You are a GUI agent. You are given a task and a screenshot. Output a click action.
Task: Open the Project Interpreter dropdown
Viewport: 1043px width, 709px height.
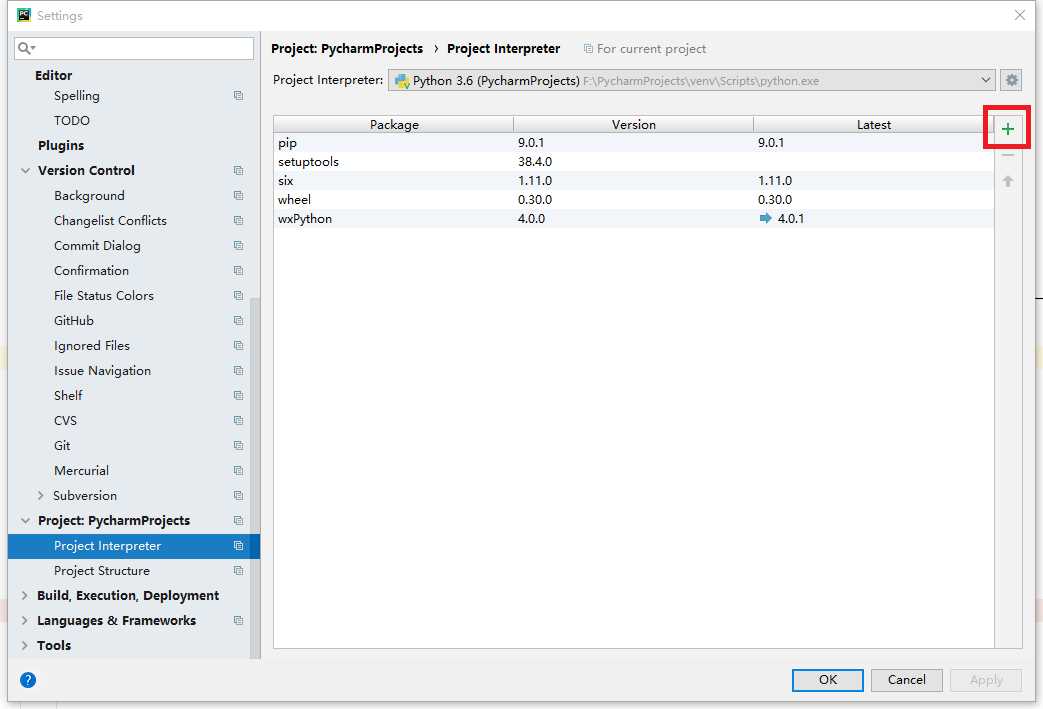(x=691, y=80)
